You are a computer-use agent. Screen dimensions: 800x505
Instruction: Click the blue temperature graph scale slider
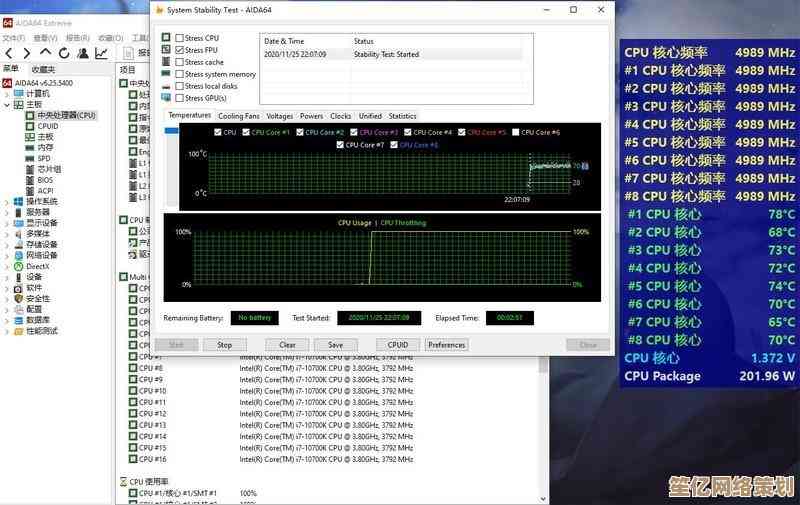pos(170,130)
